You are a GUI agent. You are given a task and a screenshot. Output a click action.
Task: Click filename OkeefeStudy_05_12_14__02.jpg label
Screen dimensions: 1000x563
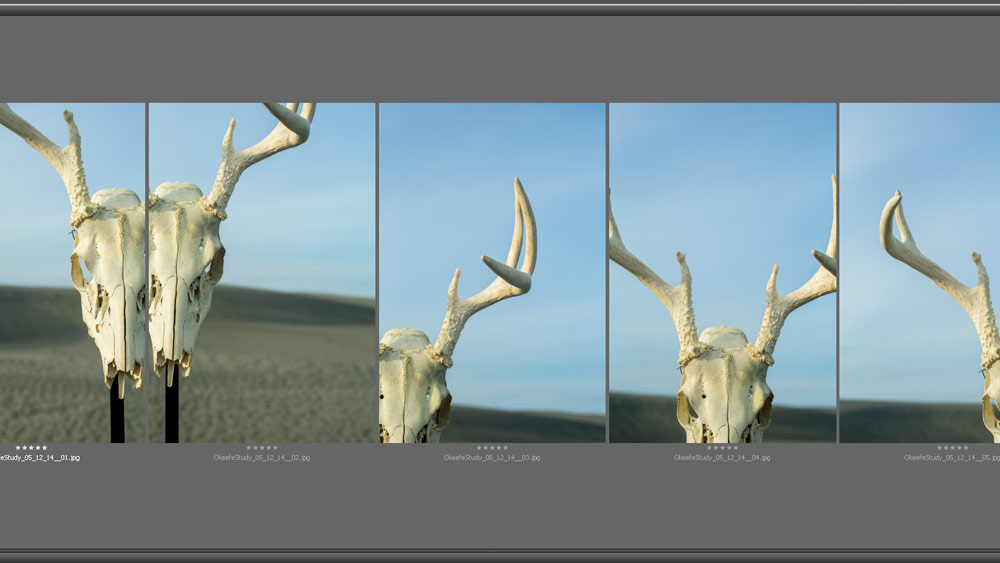pyautogui.click(x=262, y=458)
